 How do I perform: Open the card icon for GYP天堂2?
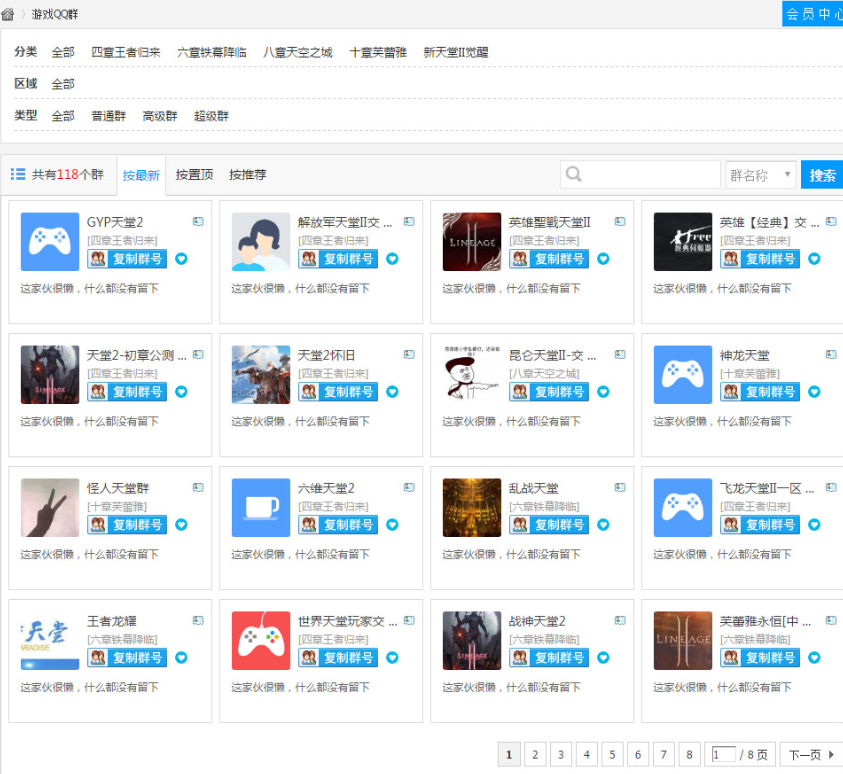pyautogui.click(x=198, y=221)
